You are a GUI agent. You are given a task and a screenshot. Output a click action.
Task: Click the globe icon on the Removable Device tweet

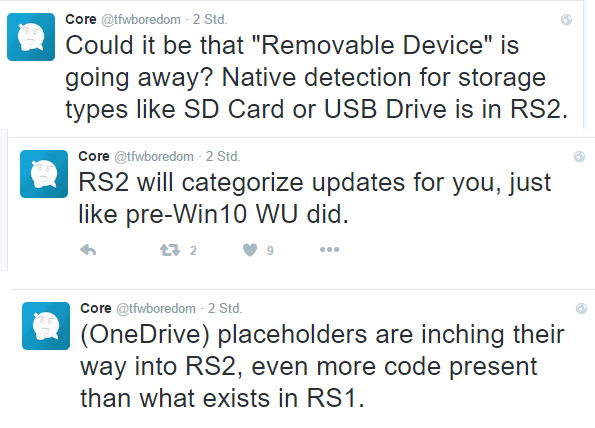pyautogui.click(x=567, y=19)
